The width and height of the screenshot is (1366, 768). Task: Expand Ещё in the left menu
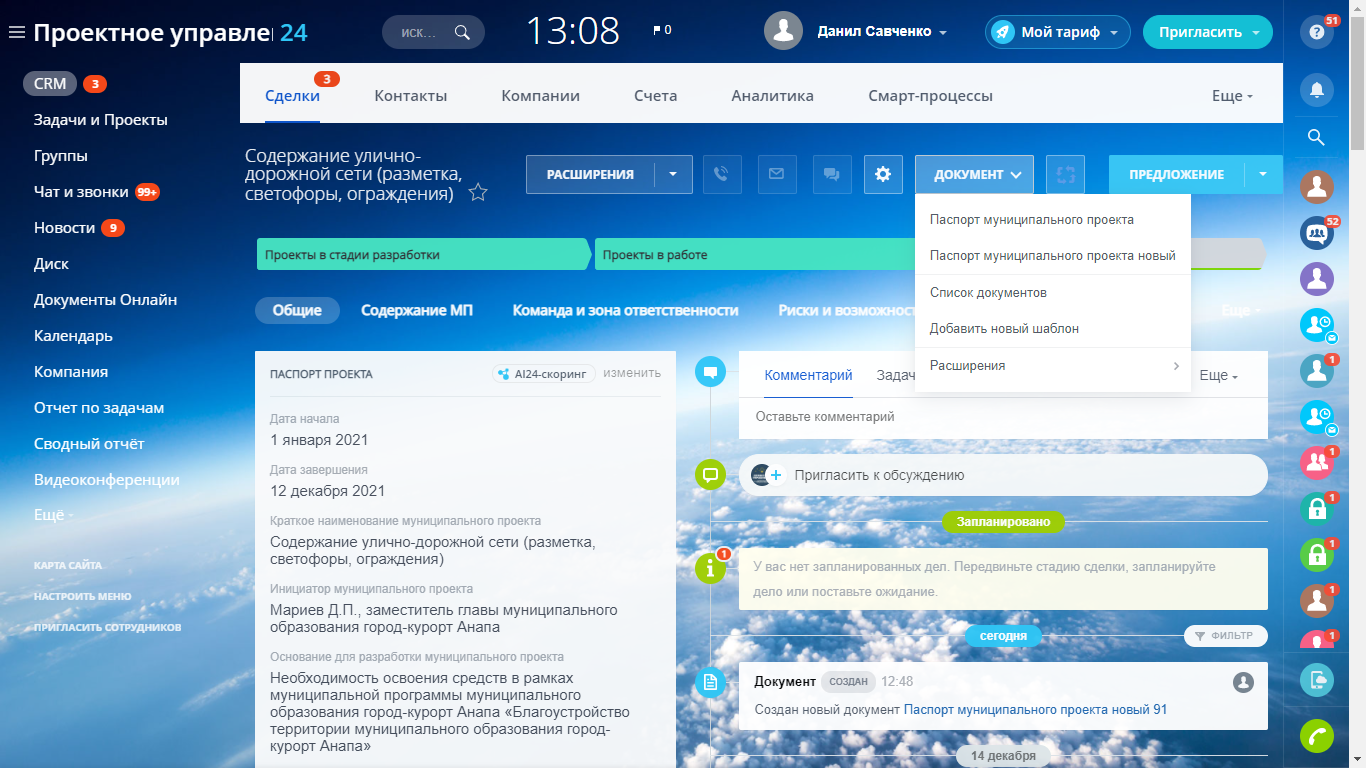point(52,515)
